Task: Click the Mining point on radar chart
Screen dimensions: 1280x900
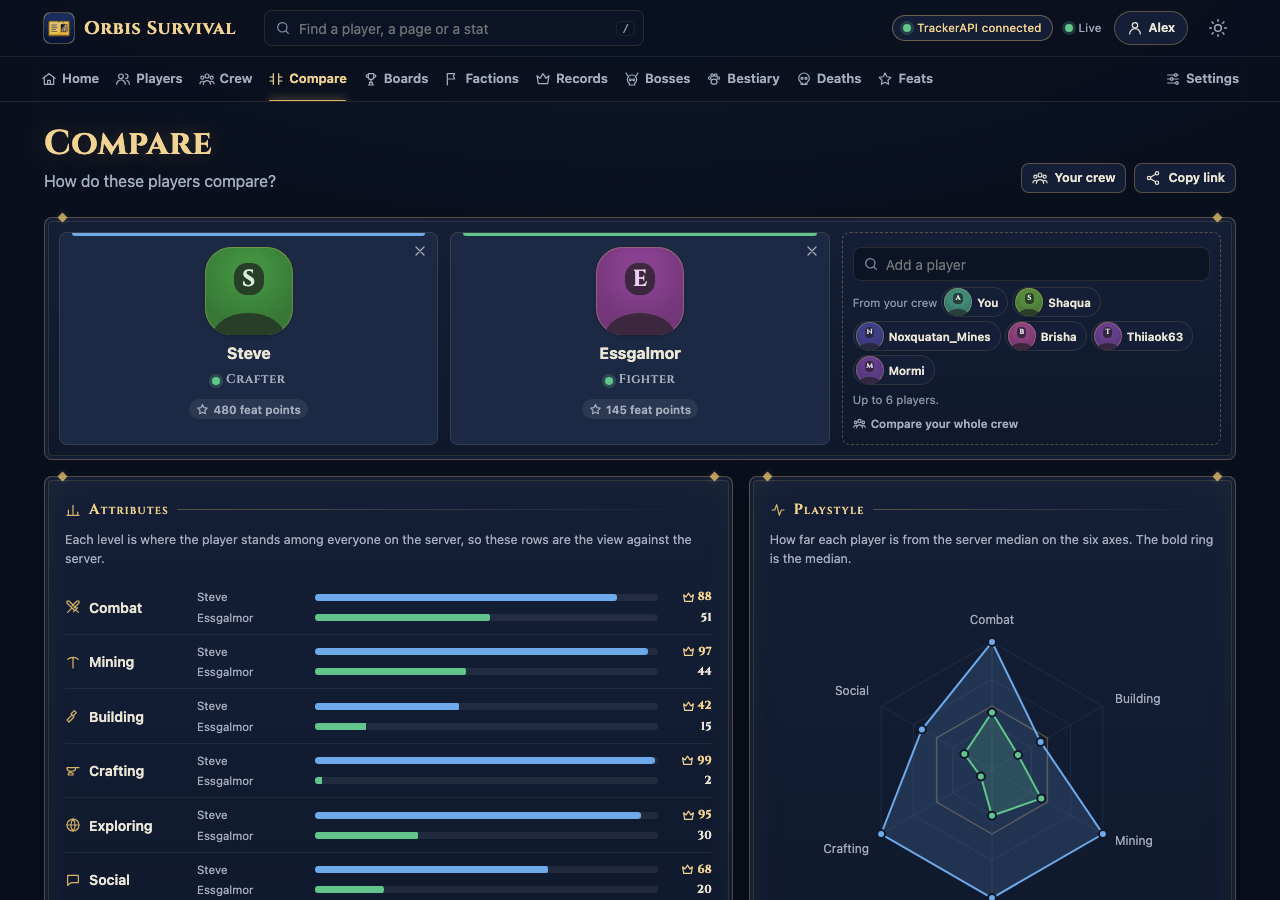Action: (x=1102, y=833)
